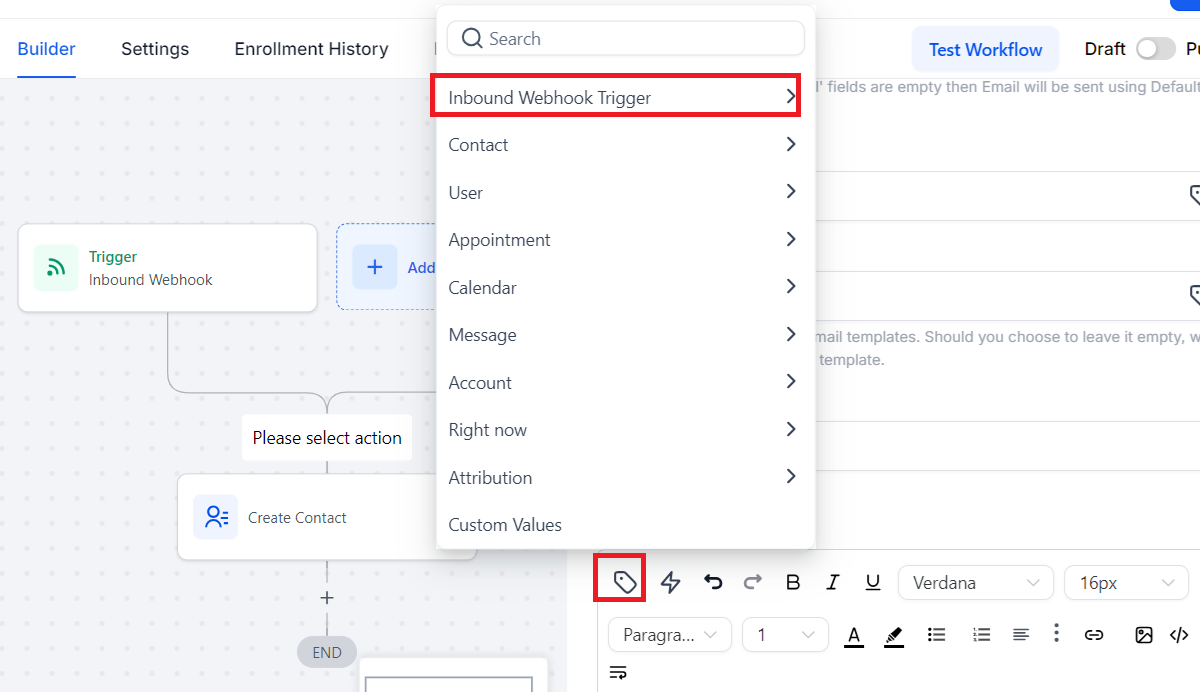Screen dimensions: 1200x692
Task: Toggle the Draft/Publish switch
Action: [1155, 49]
